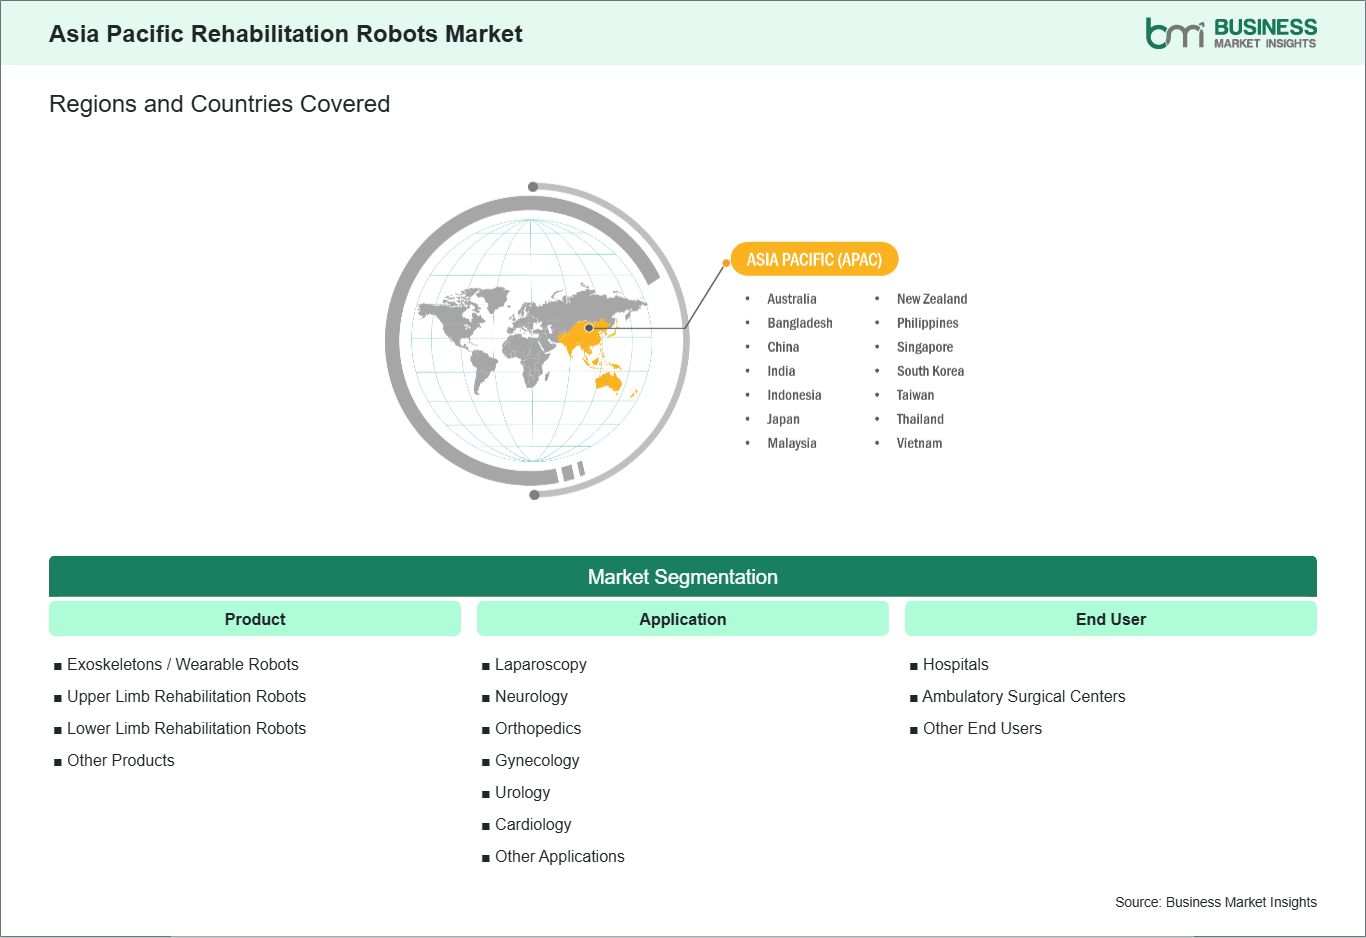The height and width of the screenshot is (938, 1366).
Task: Select the Product column header
Action: (255, 619)
